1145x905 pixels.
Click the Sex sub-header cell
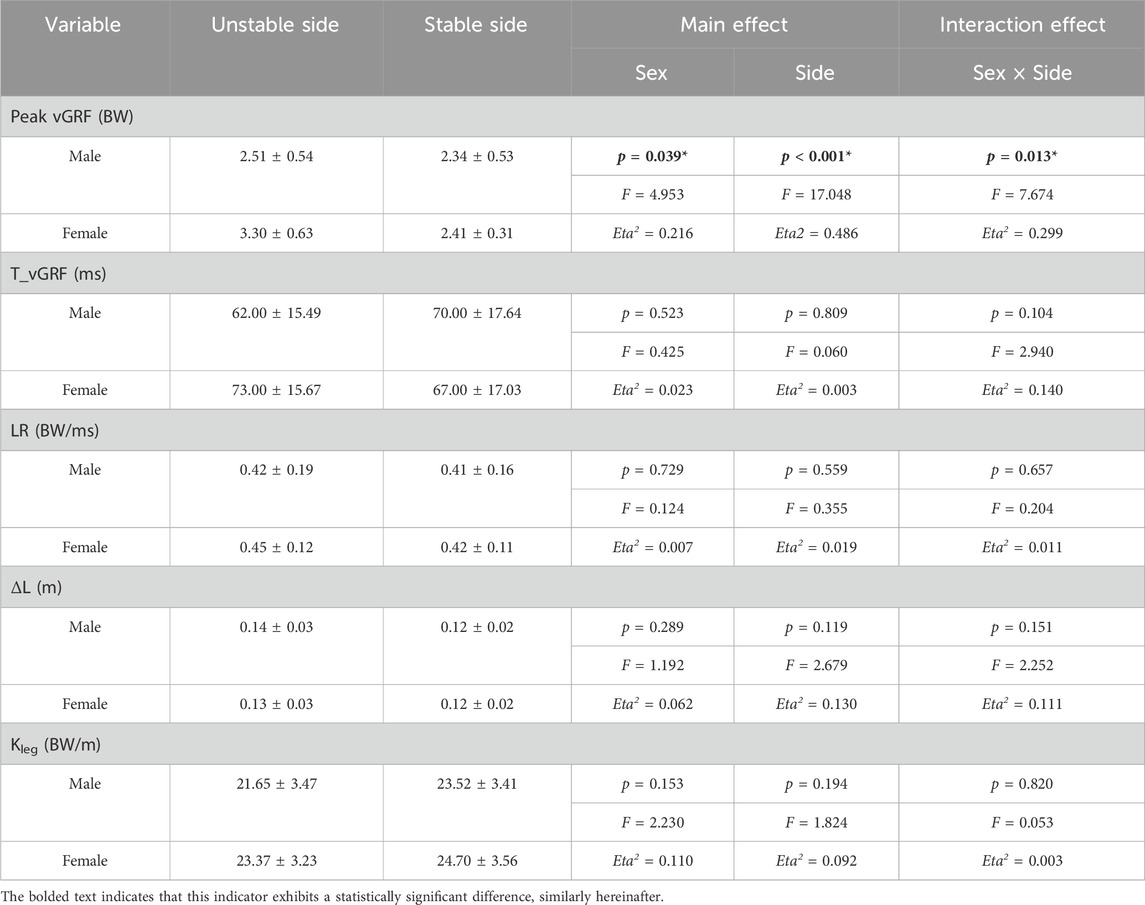click(x=652, y=73)
